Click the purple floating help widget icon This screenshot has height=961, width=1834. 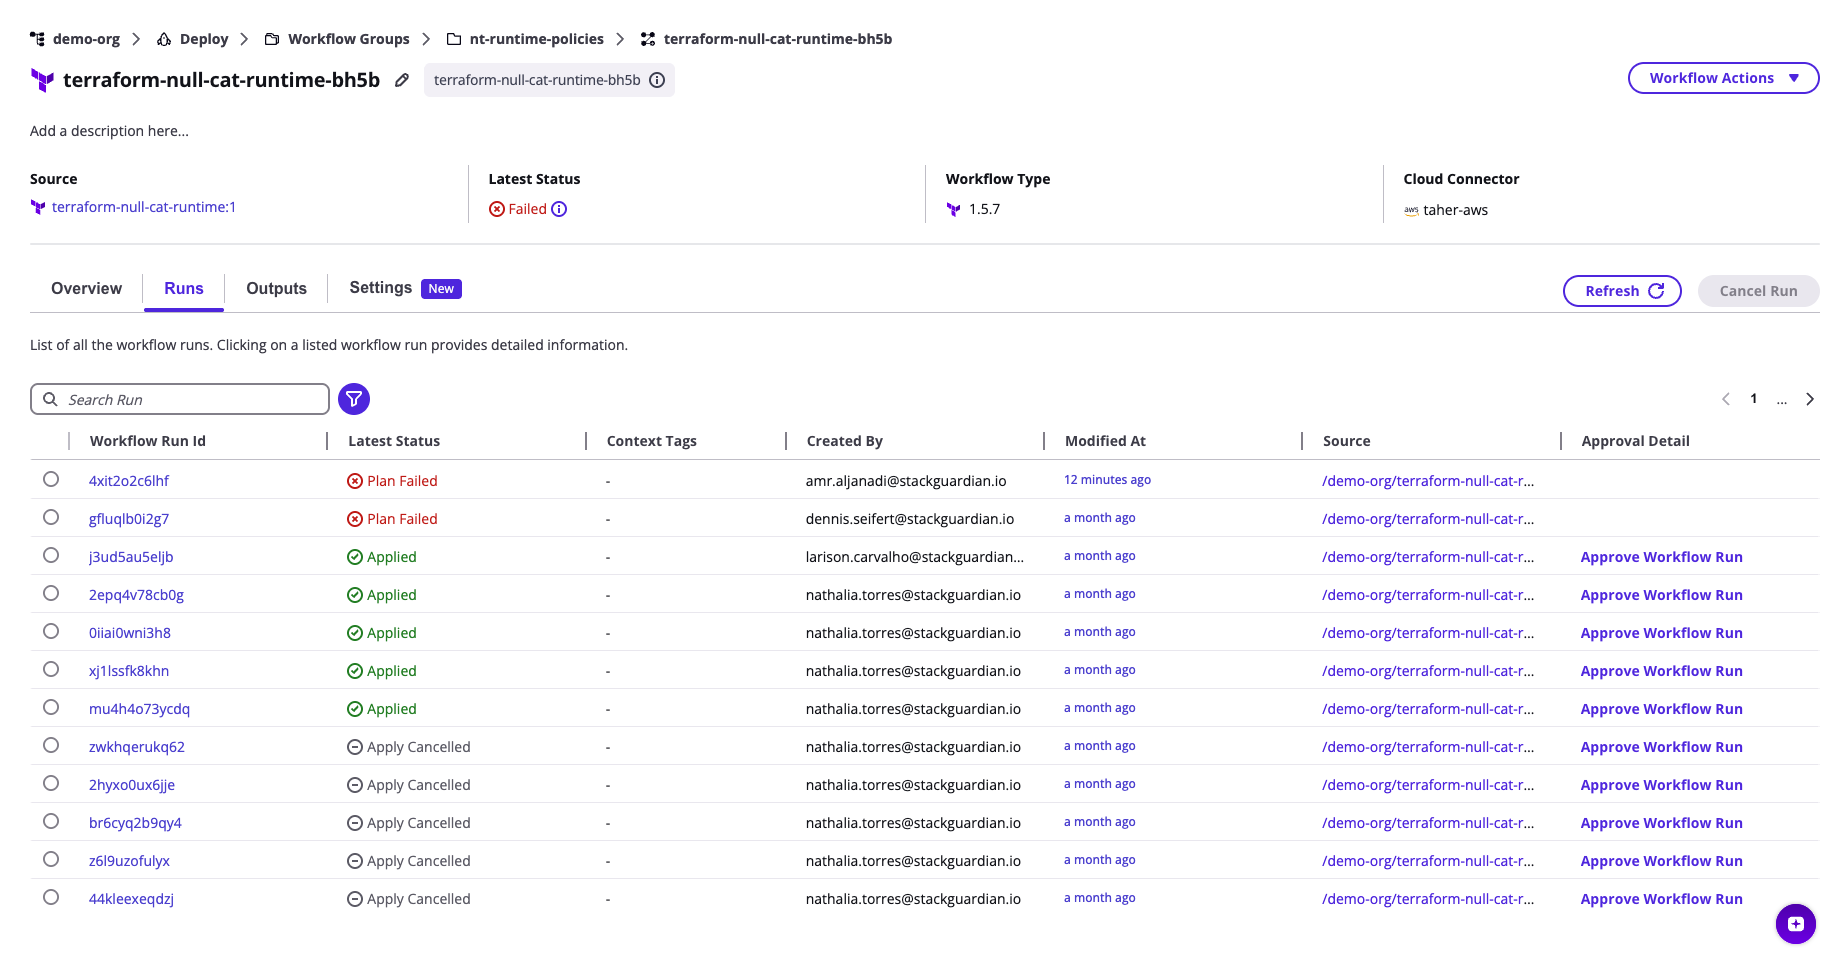(x=1795, y=923)
